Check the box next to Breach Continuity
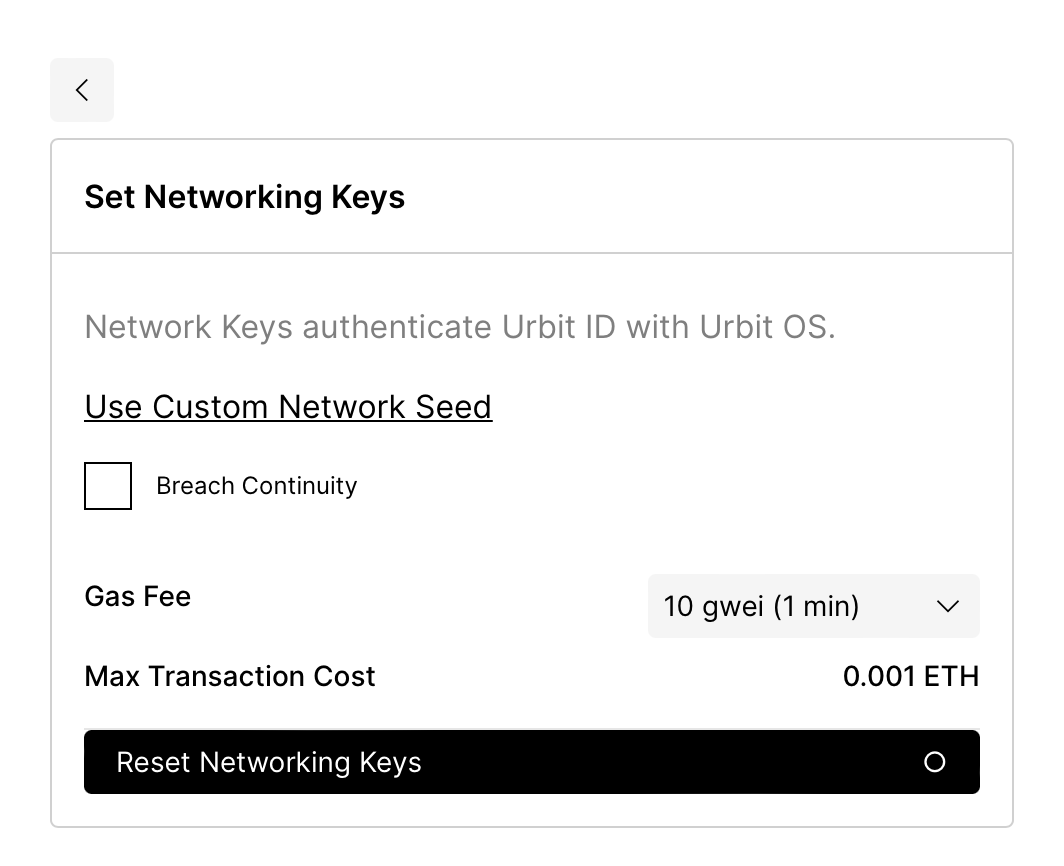This screenshot has width=1064, height=866. pyautogui.click(x=107, y=486)
